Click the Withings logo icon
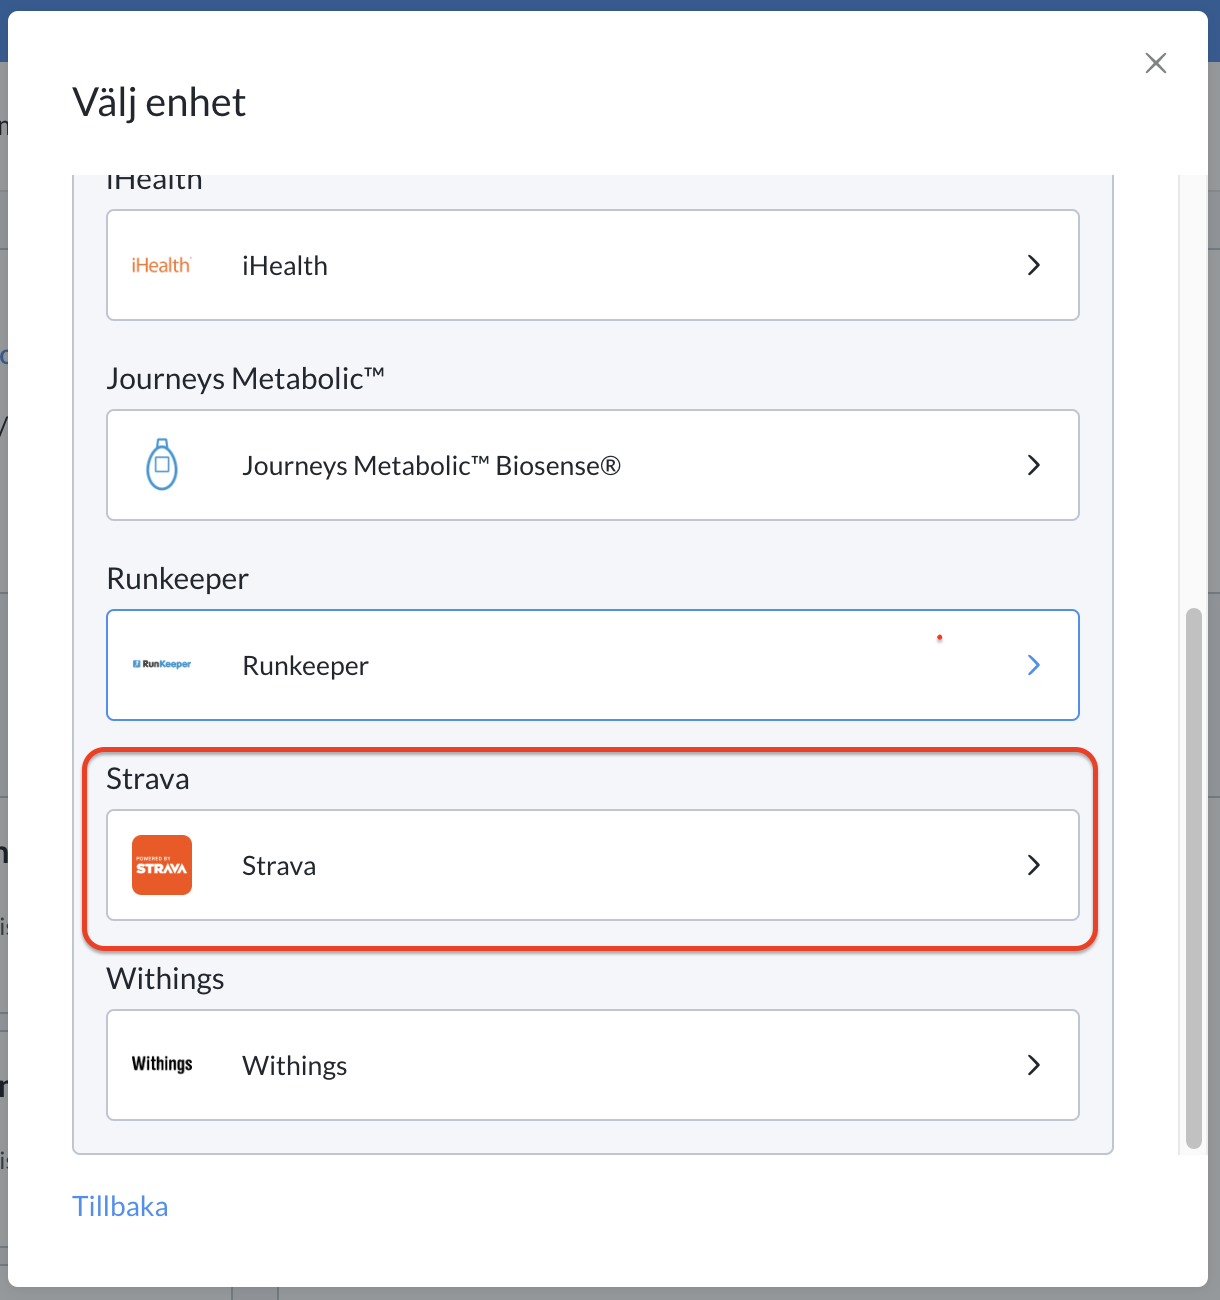 point(162,1064)
